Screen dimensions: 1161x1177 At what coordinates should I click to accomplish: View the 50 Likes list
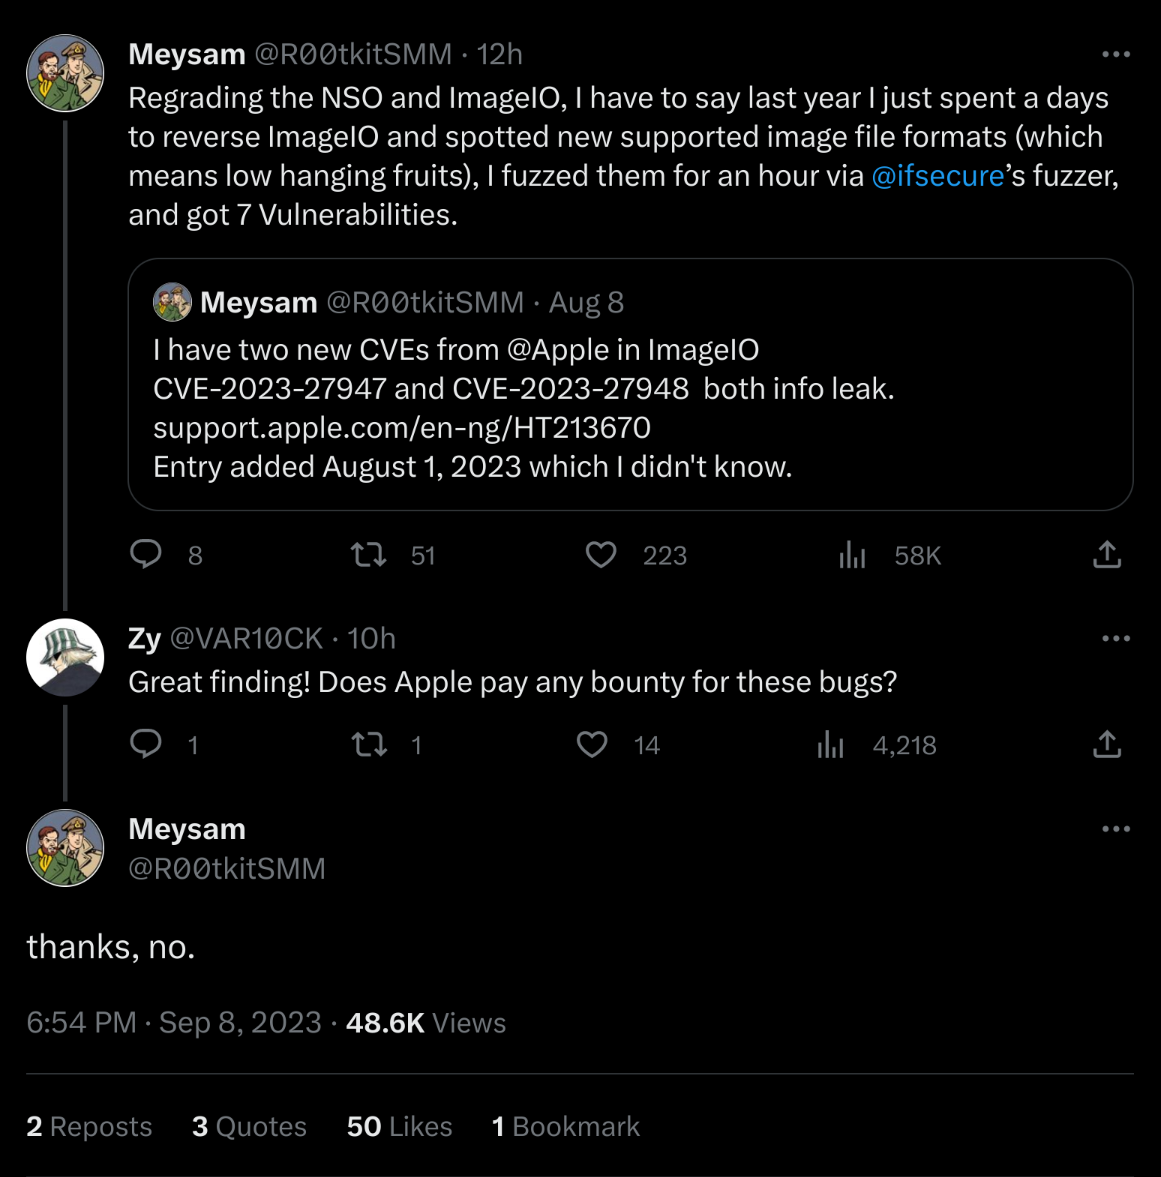point(399,1126)
